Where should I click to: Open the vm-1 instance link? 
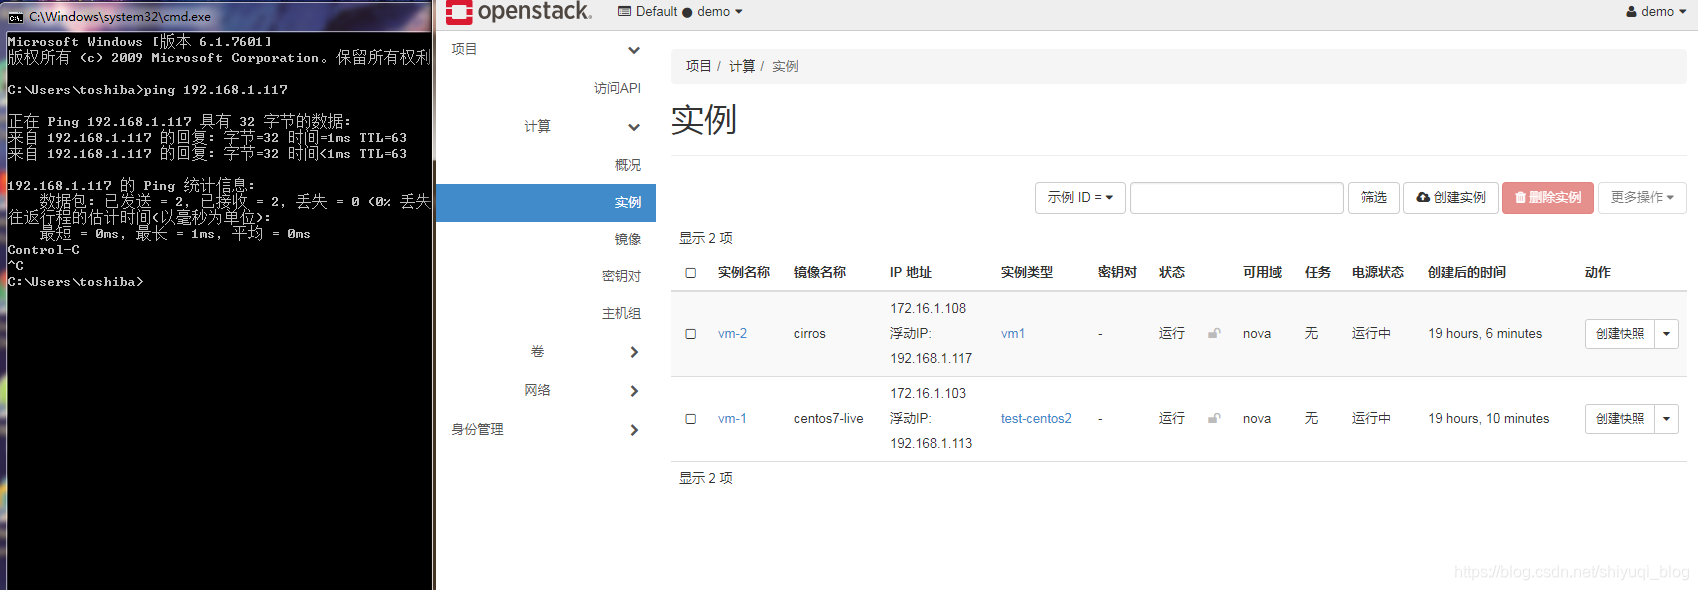732,419
